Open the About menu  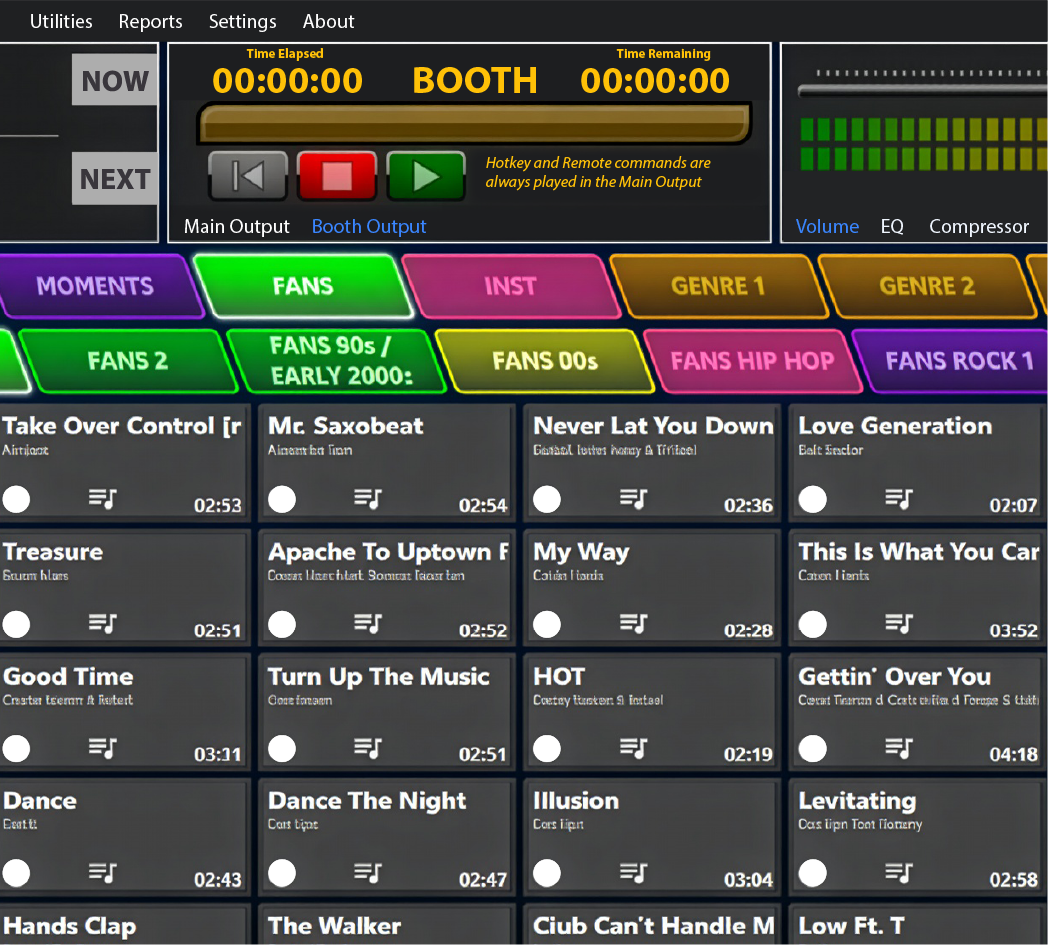[328, 21]
